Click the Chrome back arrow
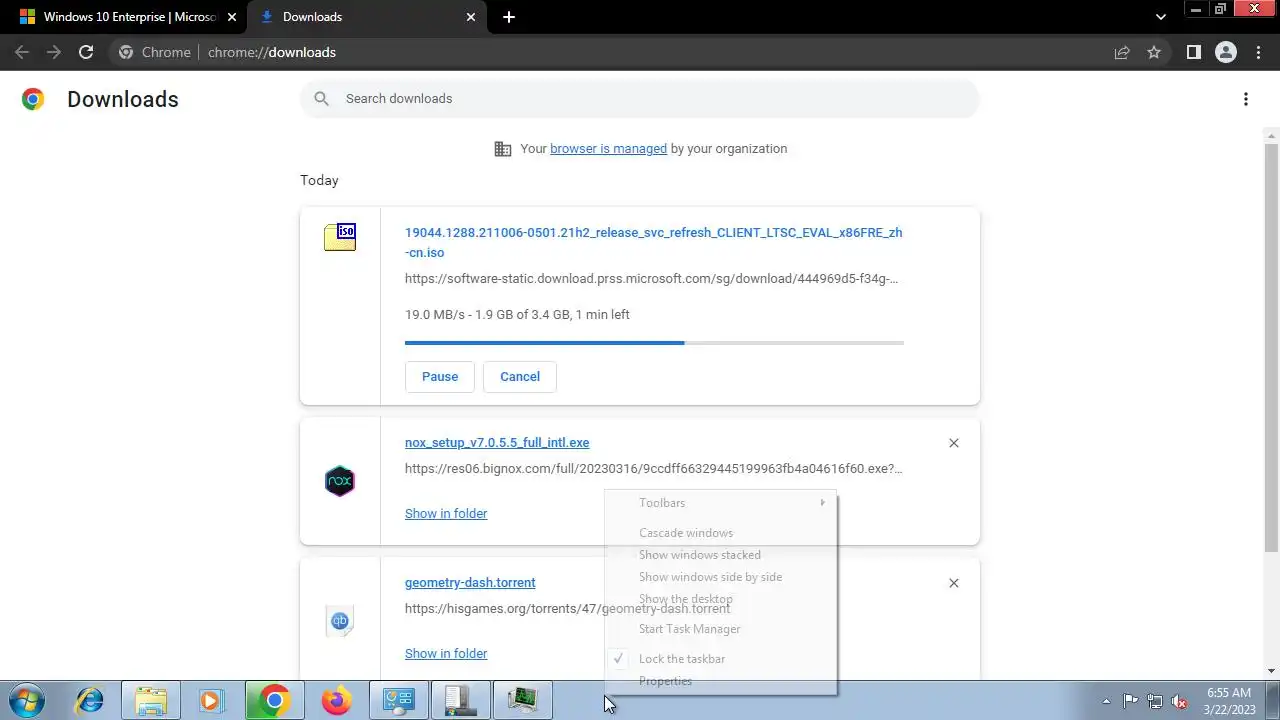This screenshot has height=720, width=1280. coord(22,52)
